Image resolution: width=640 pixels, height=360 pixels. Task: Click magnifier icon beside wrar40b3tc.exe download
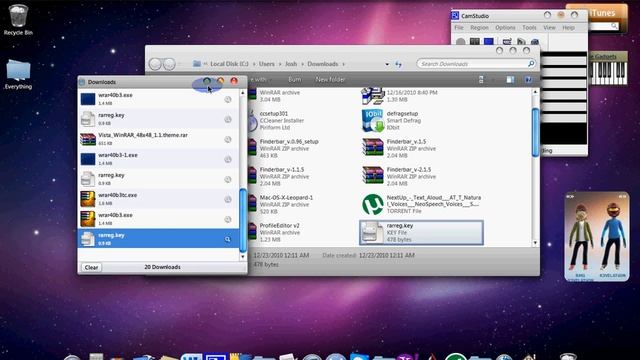point(228,200)
